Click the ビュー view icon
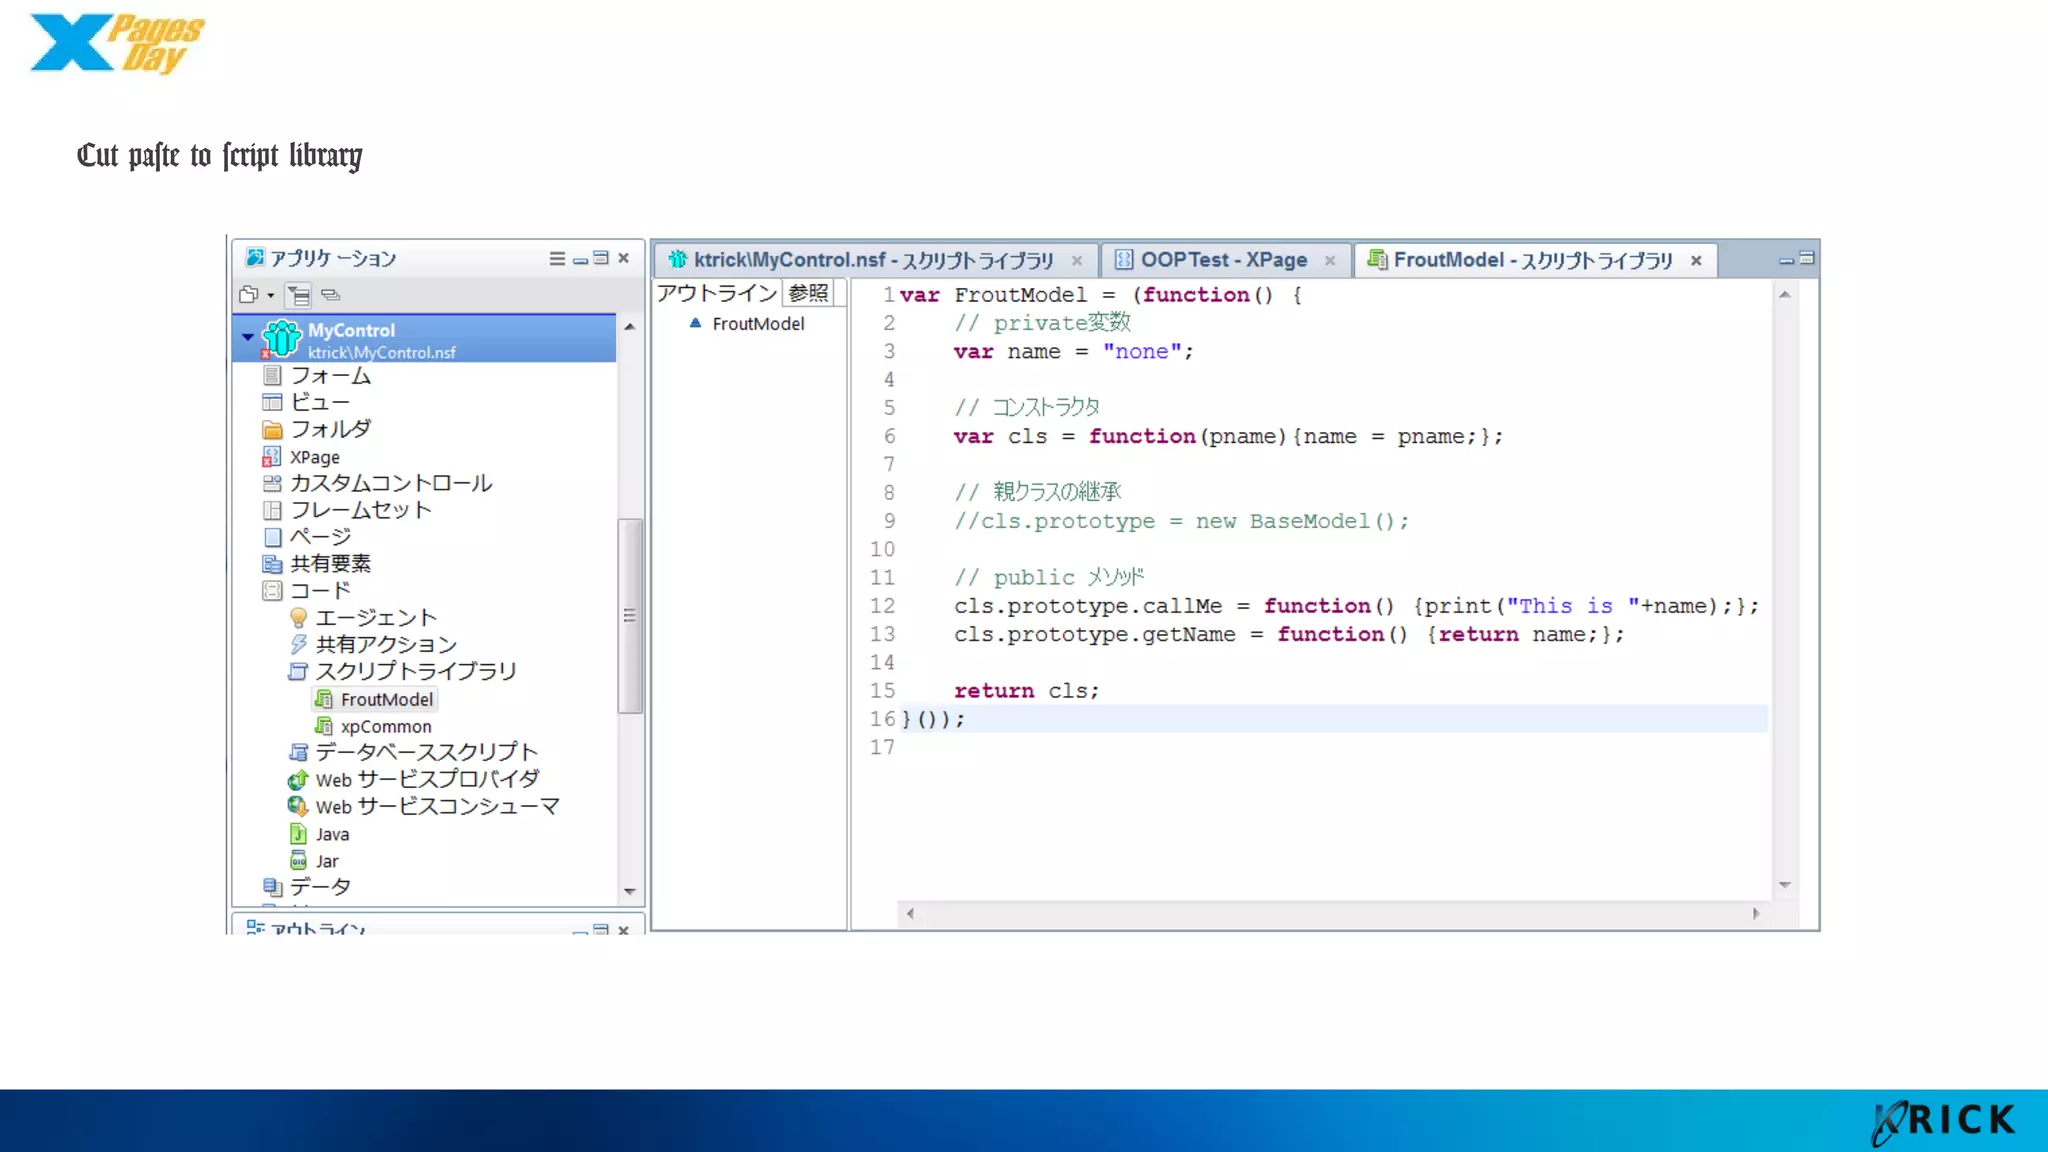 coord(272,402)
